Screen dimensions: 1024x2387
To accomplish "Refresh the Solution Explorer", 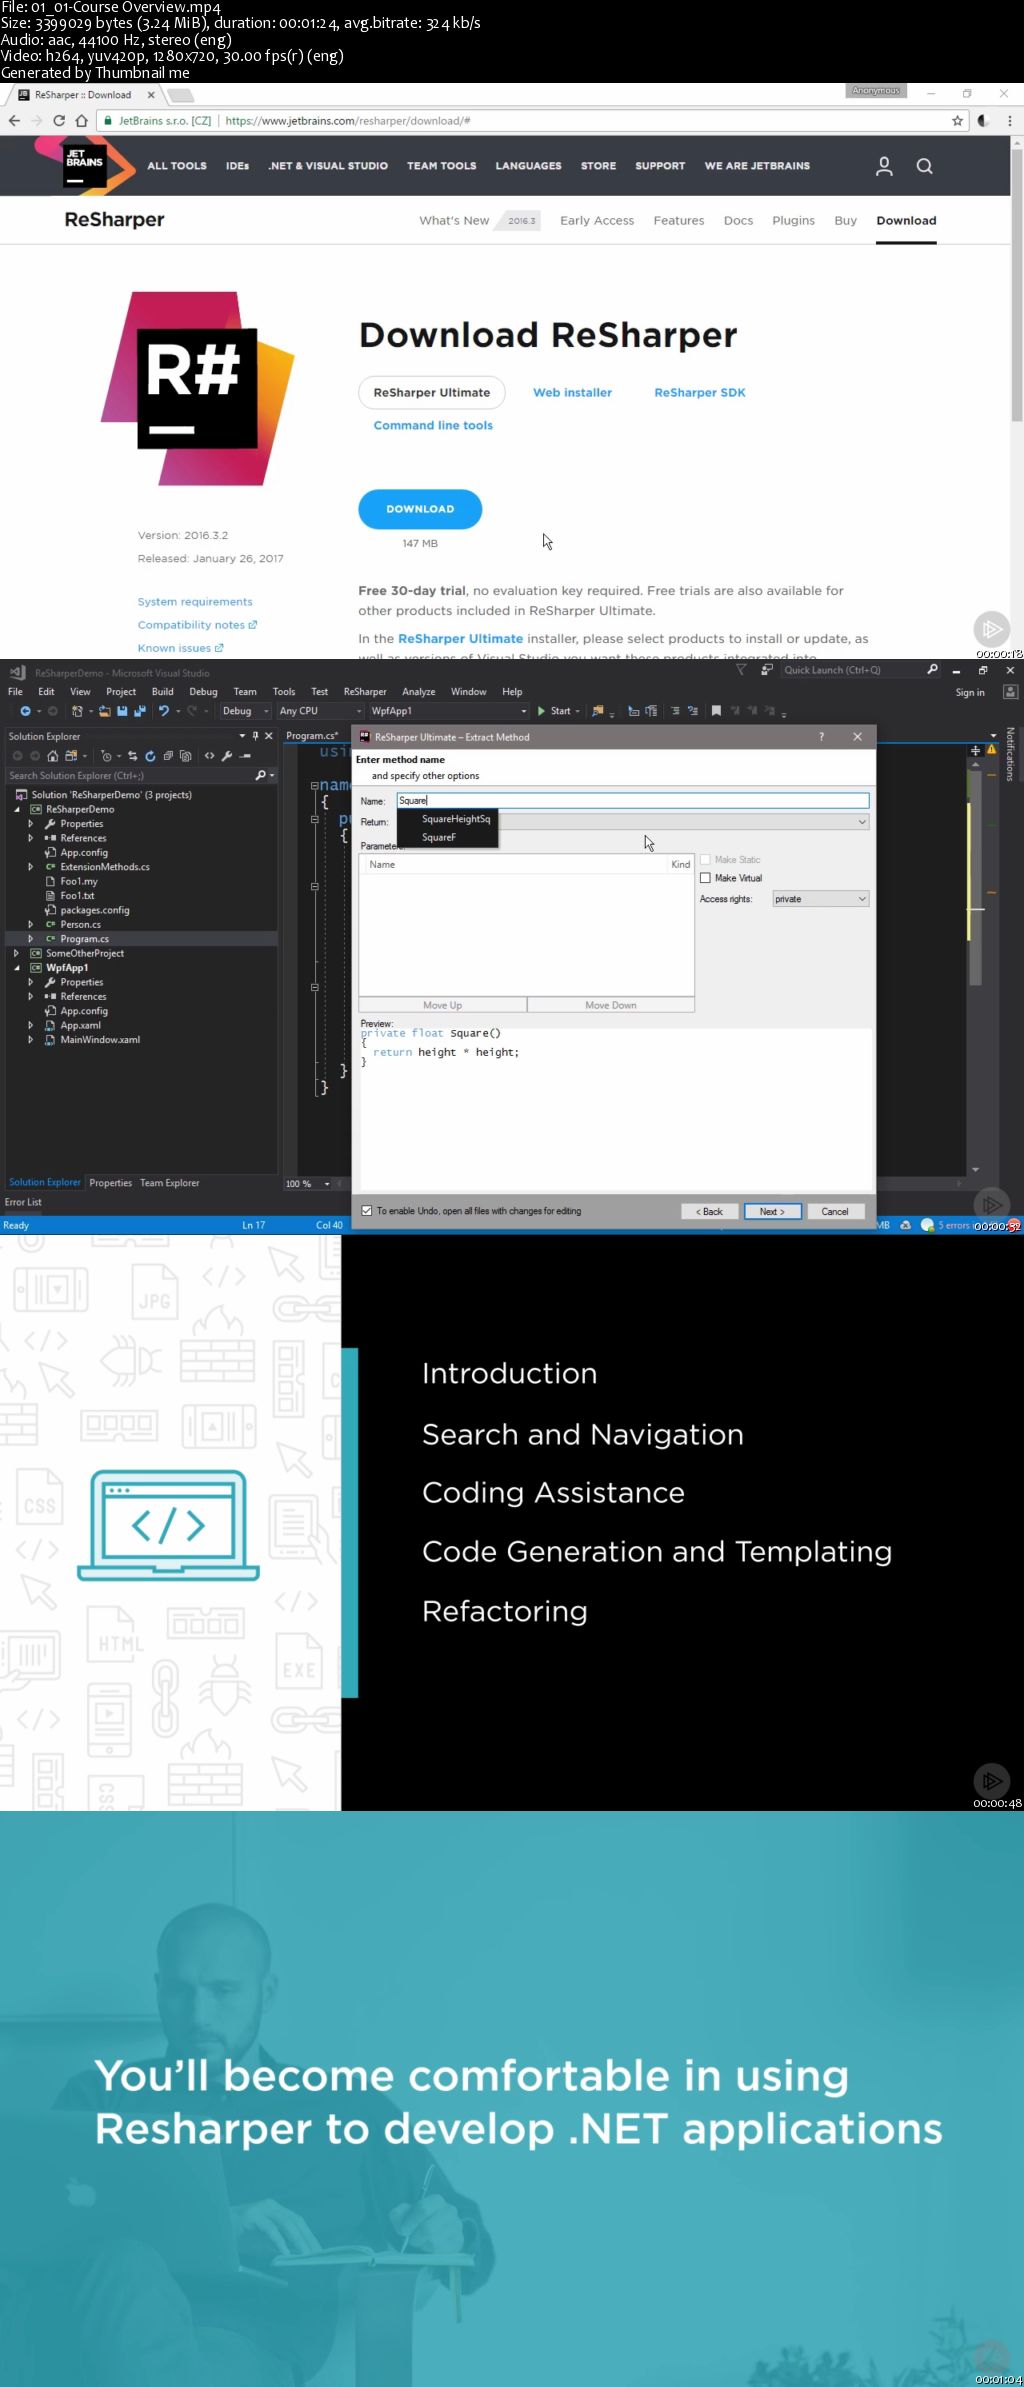I will [x=150, y=756].
